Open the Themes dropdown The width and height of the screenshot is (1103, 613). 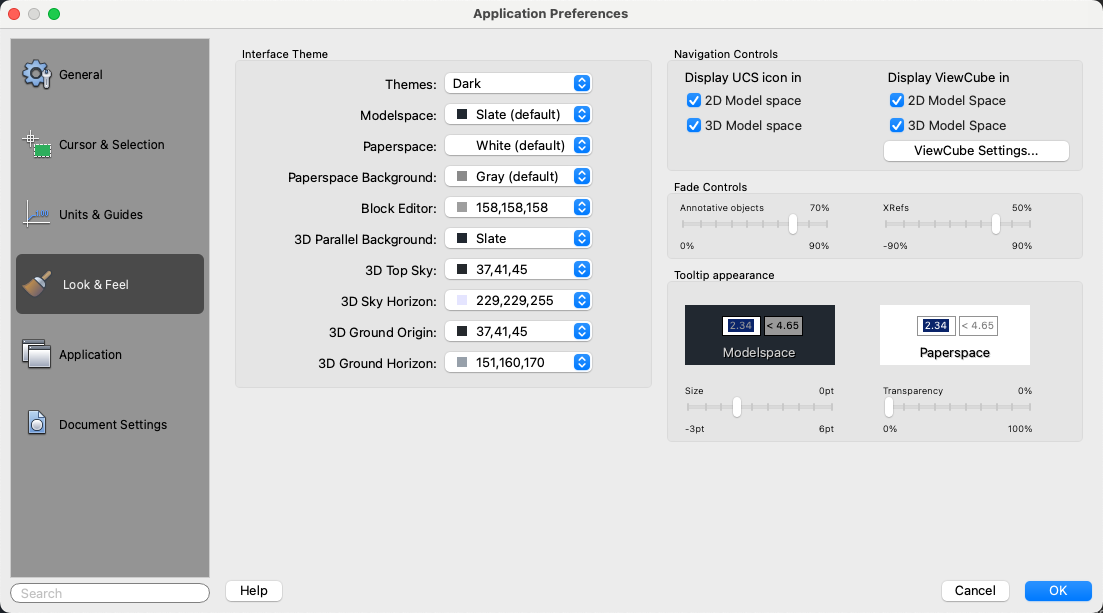(518, 84)
